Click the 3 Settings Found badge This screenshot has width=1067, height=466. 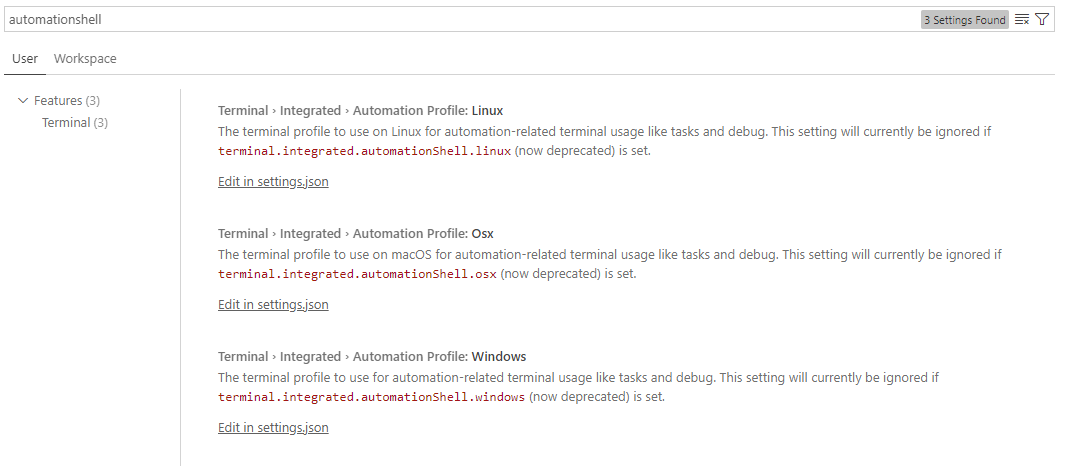coord(965,20)
